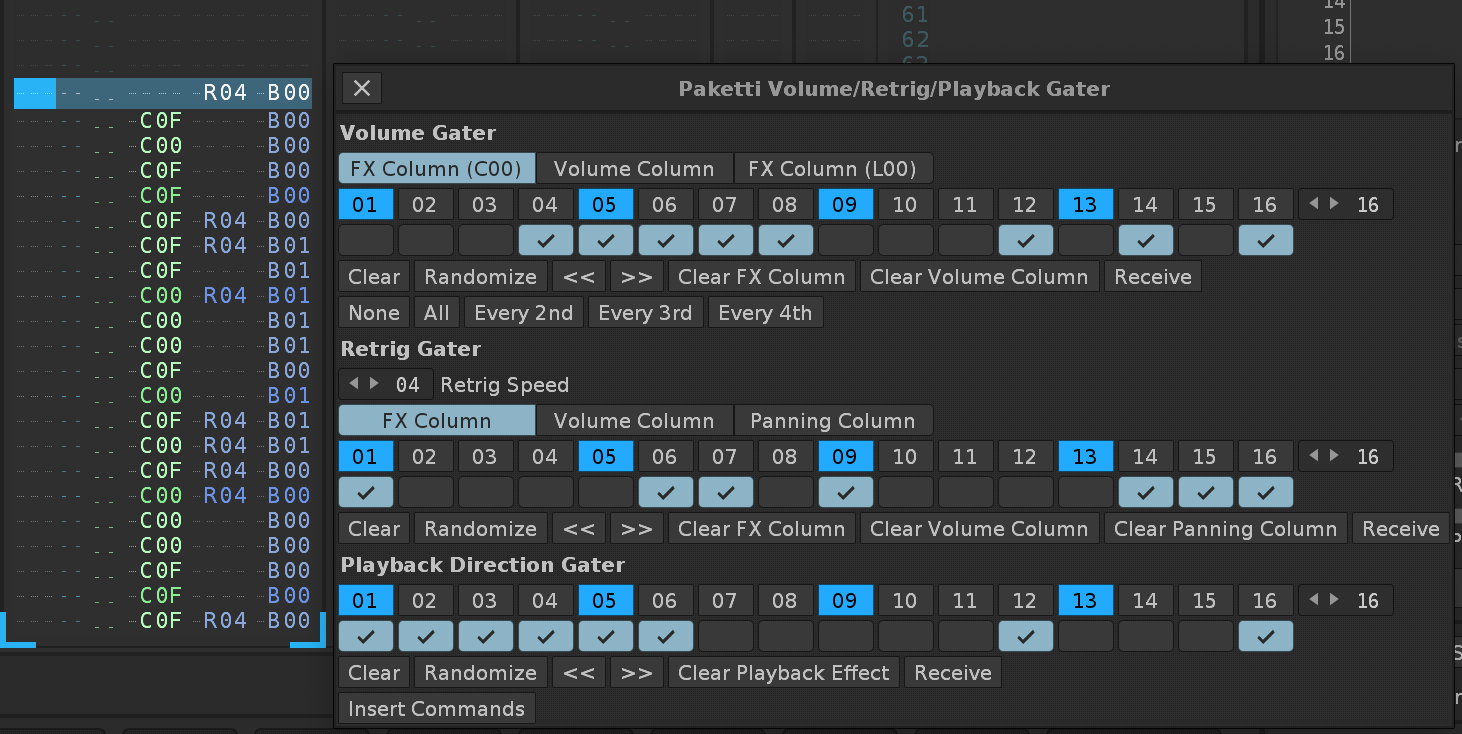Click the Insert Commands button
Screen dimensions: 1462x734
pos(436,709)
